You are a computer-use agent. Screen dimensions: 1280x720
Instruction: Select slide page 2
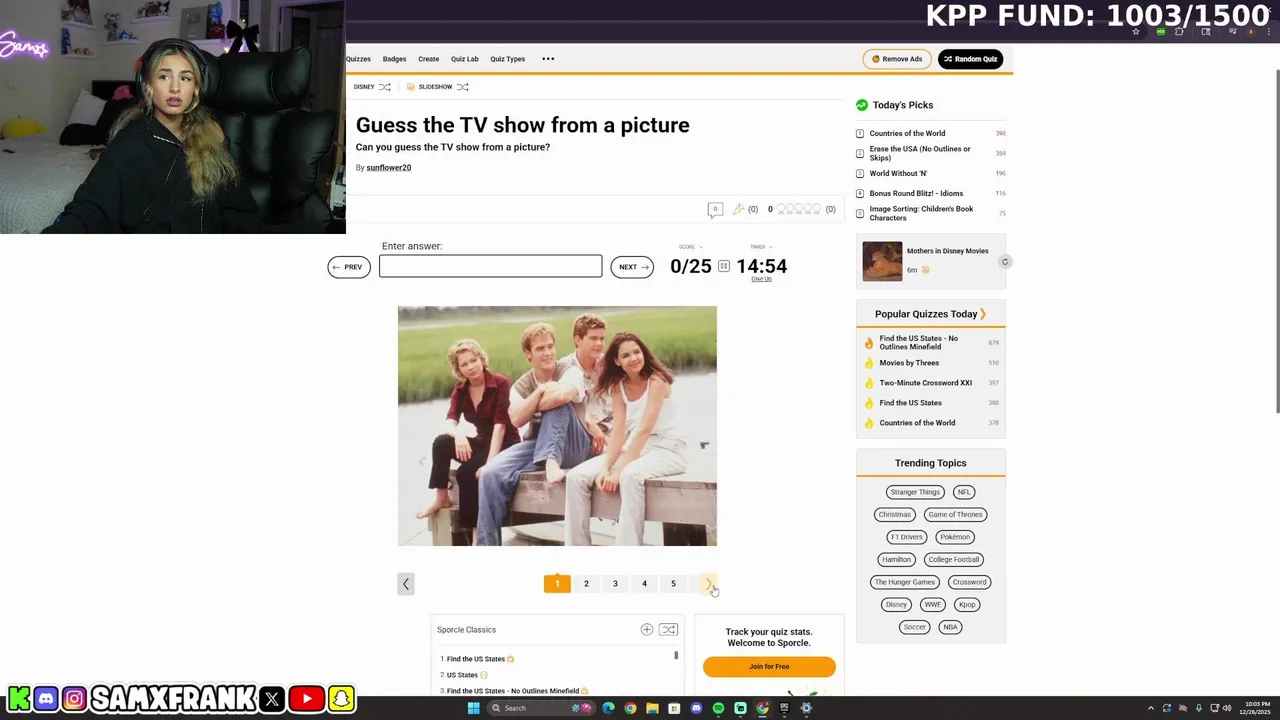pyautogui.click(x=586, y=584)
